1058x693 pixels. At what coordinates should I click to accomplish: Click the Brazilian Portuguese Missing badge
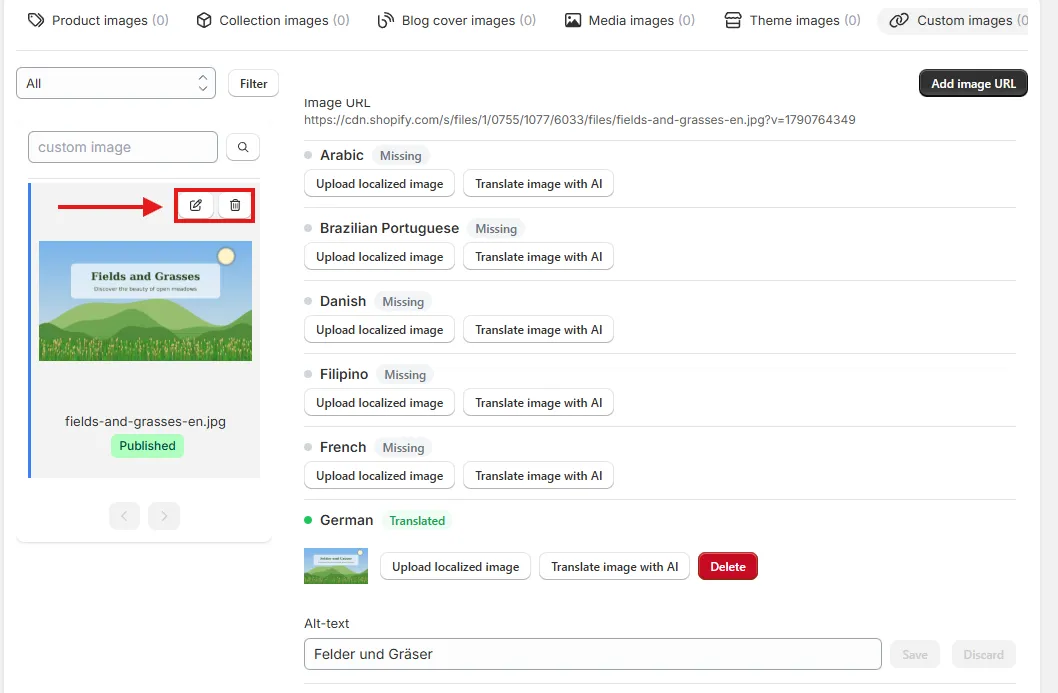click(496, 229)
